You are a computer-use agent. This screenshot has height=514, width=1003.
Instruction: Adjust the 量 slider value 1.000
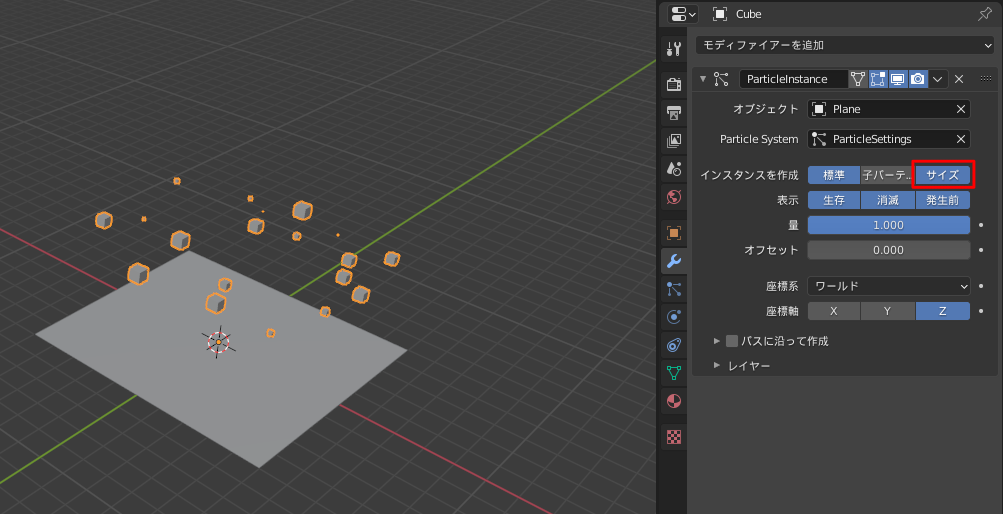click(x=888, y=225)
